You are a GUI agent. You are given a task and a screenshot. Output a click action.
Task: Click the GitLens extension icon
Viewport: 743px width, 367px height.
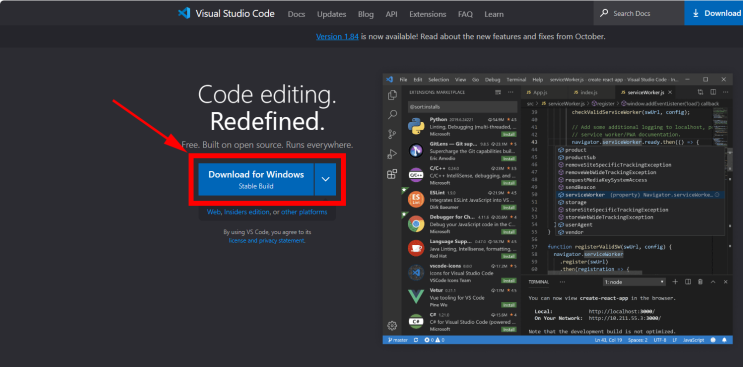(416, 150)
